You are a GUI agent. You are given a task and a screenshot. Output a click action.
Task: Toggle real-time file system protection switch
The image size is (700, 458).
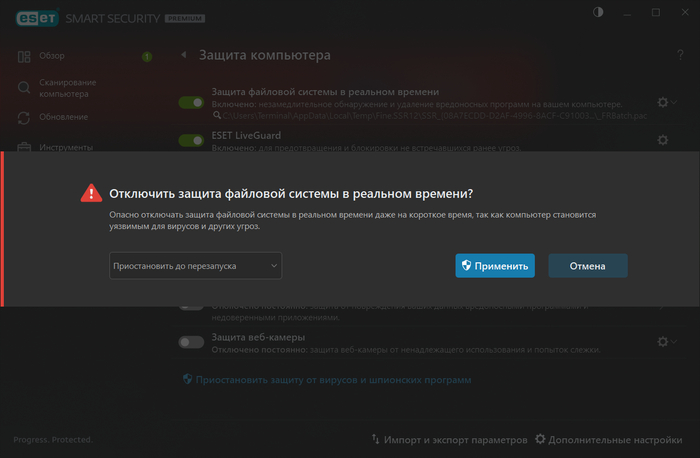tap(191, 102)
